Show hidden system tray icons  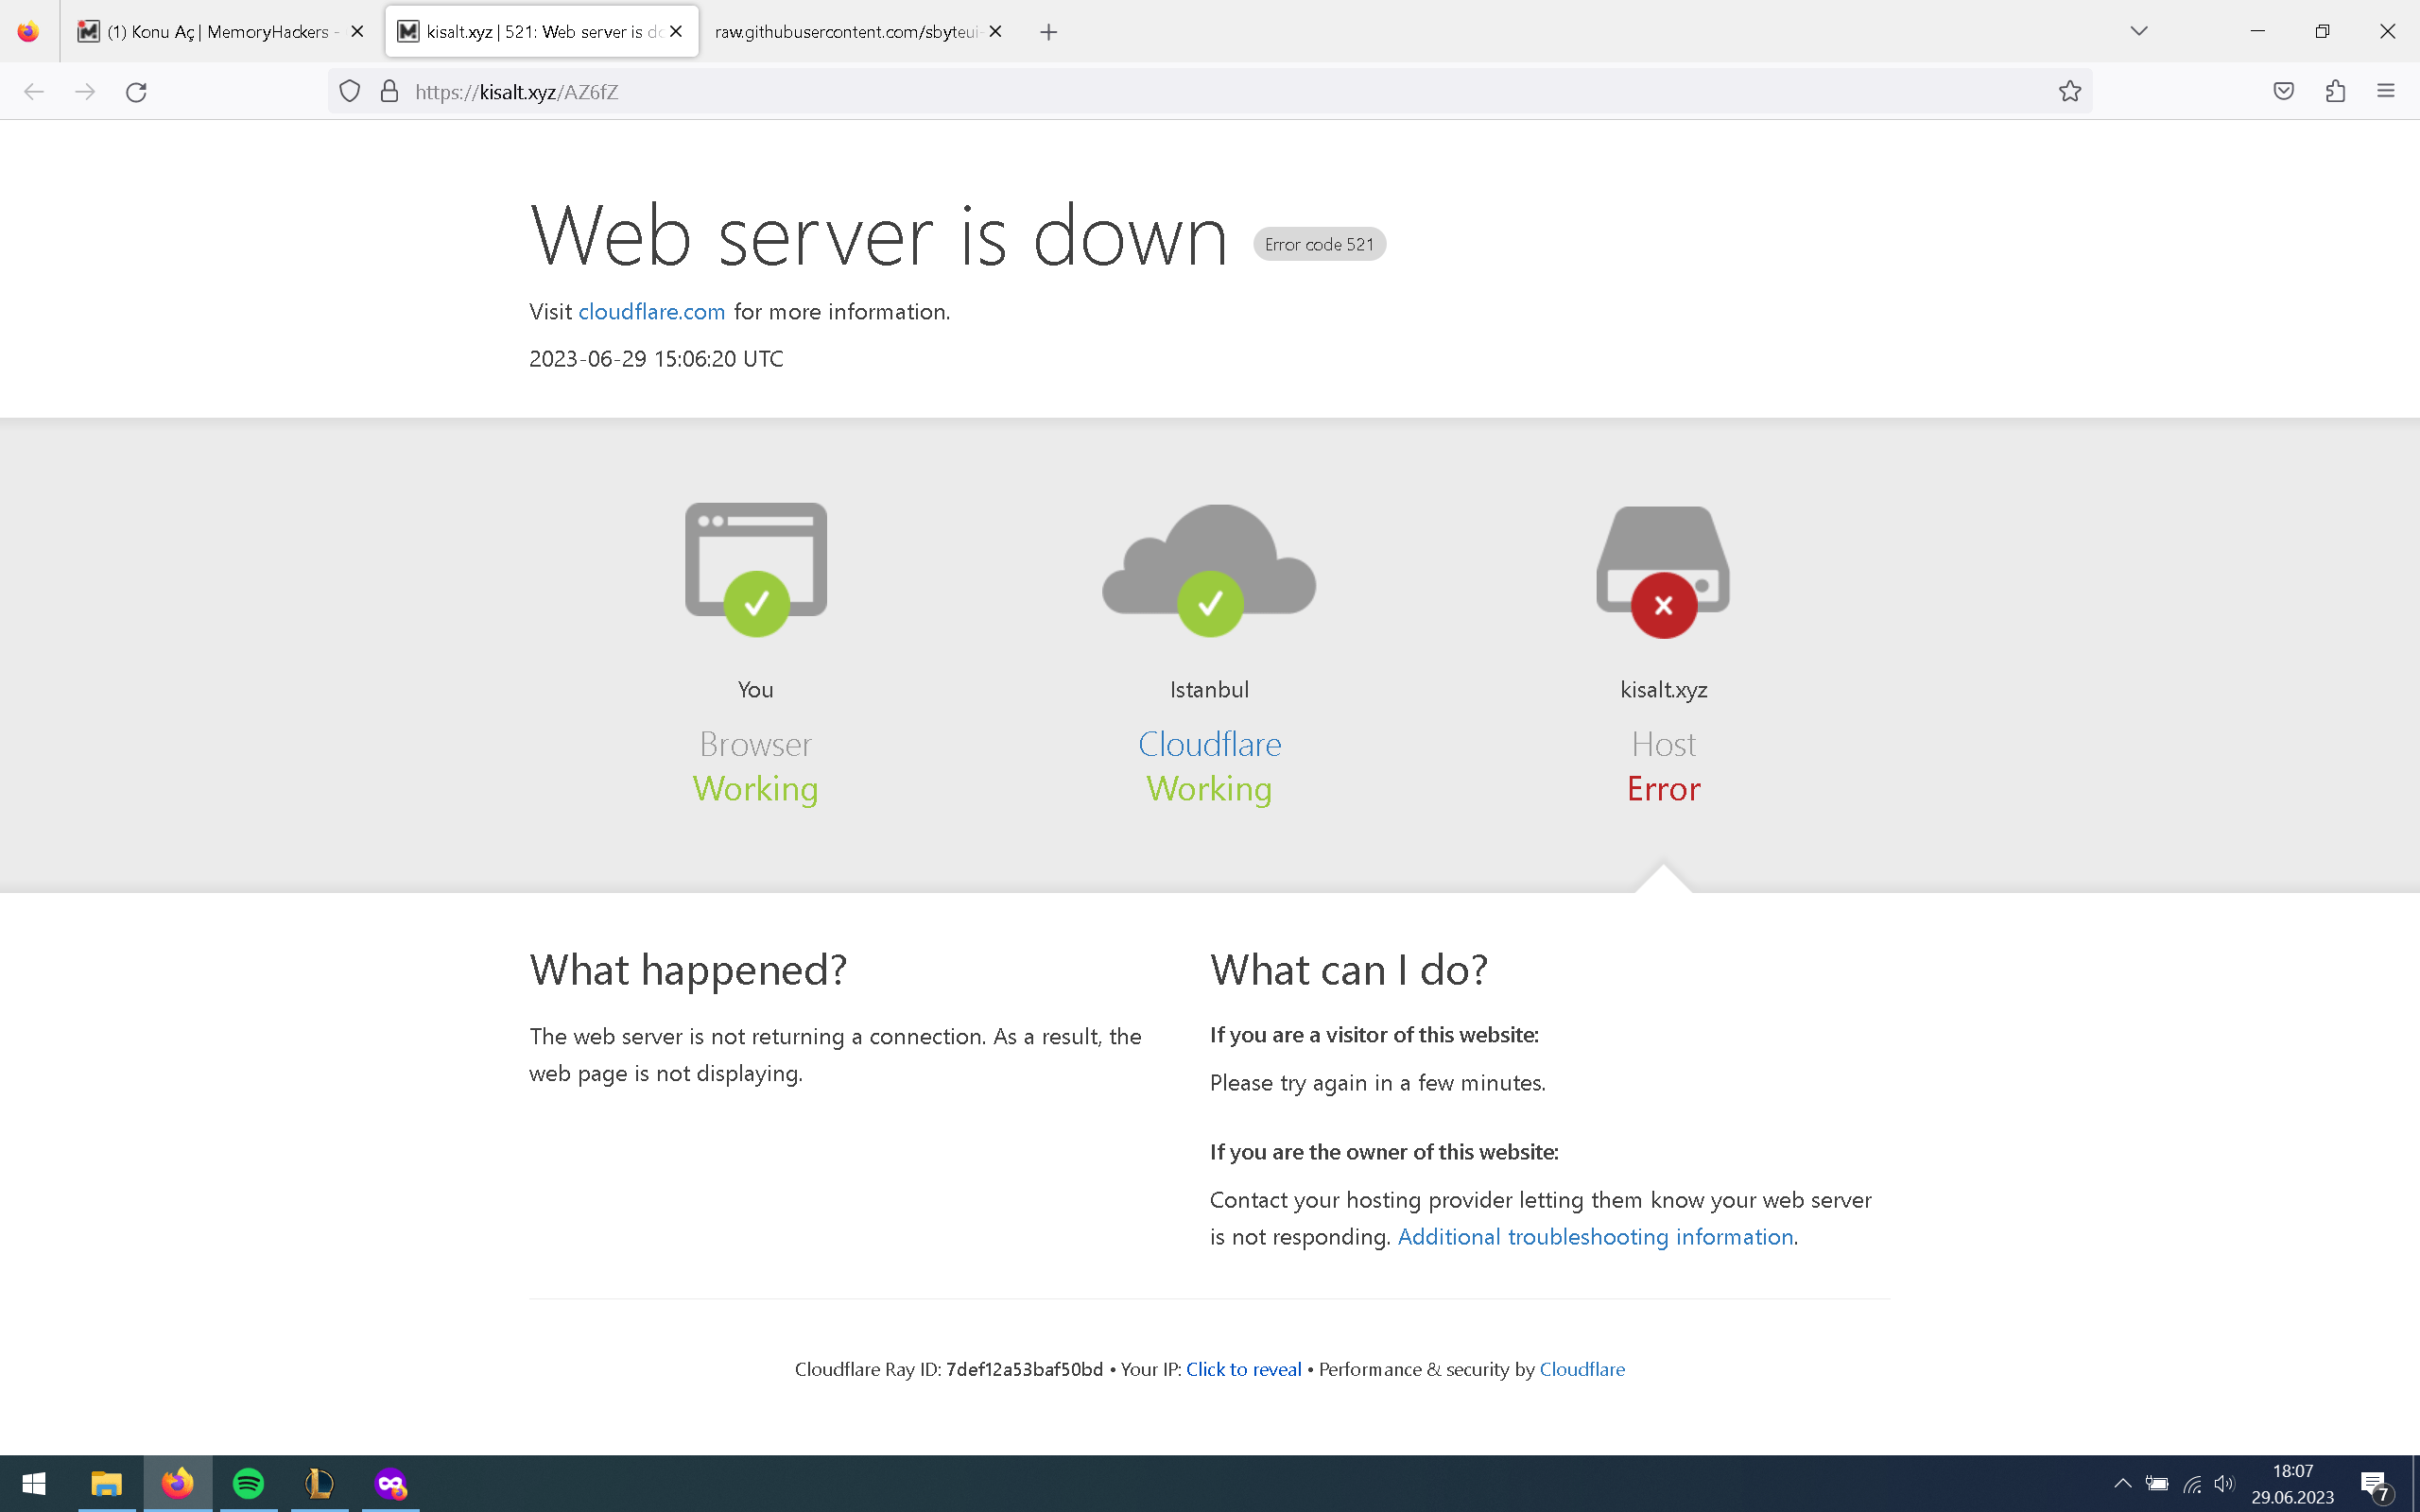click(2122, 1483)
